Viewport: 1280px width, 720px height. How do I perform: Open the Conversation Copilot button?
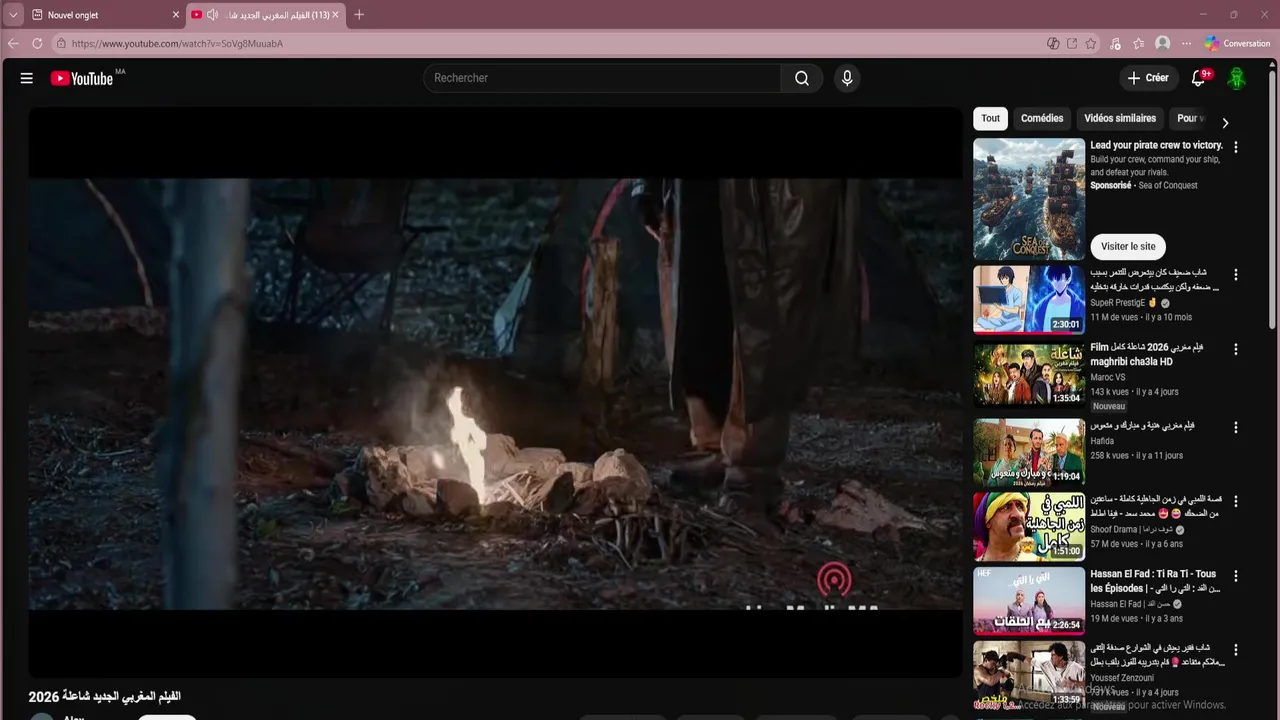click(1237, 43)
